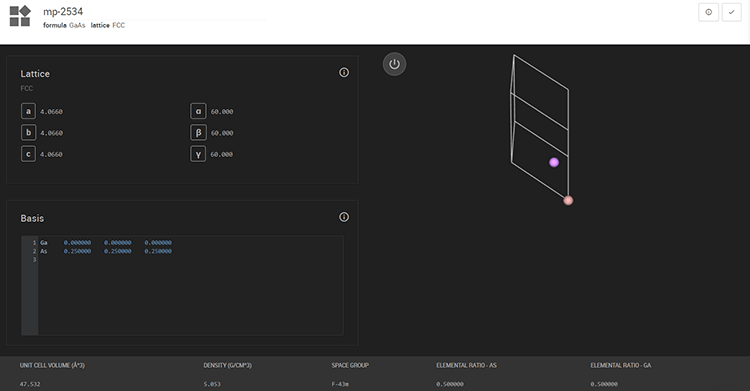Click the circular icon next to checkmark

[x=708, y=12]
